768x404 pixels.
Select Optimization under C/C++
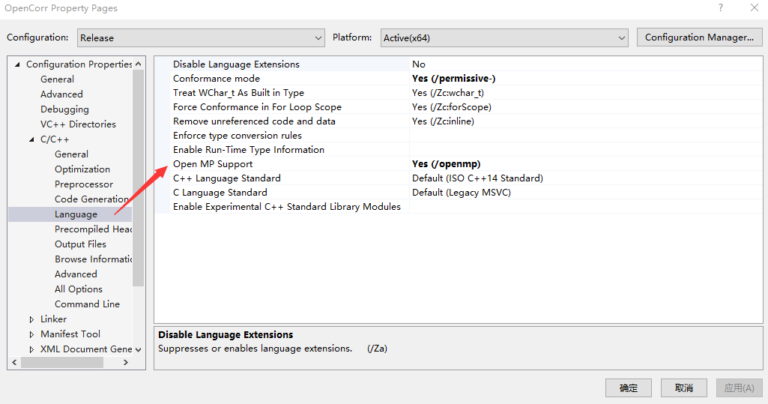[82, 169]
